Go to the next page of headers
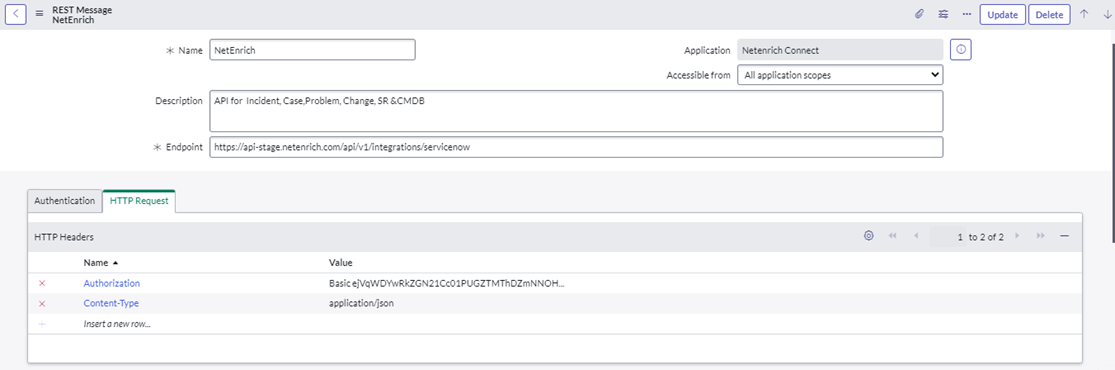This screenshot has width=1115, height=370. 1017,236
